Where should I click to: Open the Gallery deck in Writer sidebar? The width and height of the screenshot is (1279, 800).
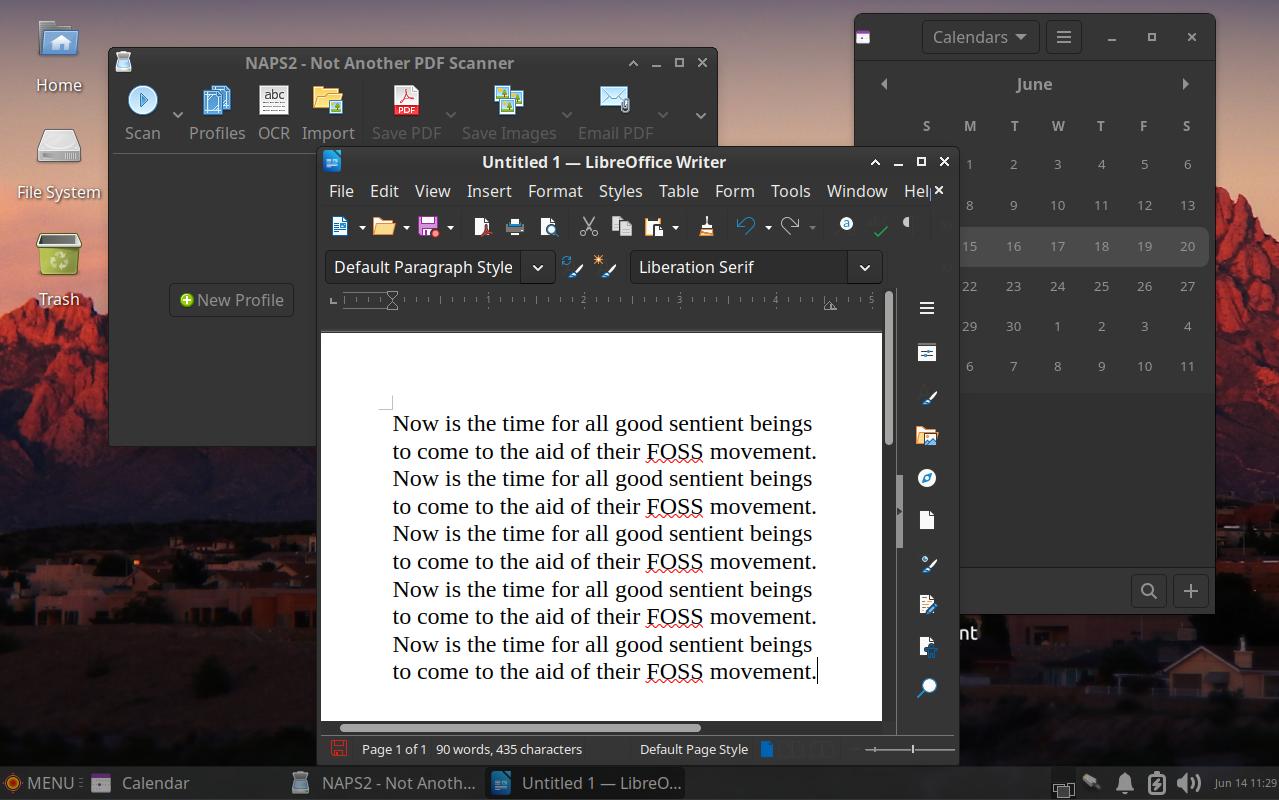[x=927, y=436]
